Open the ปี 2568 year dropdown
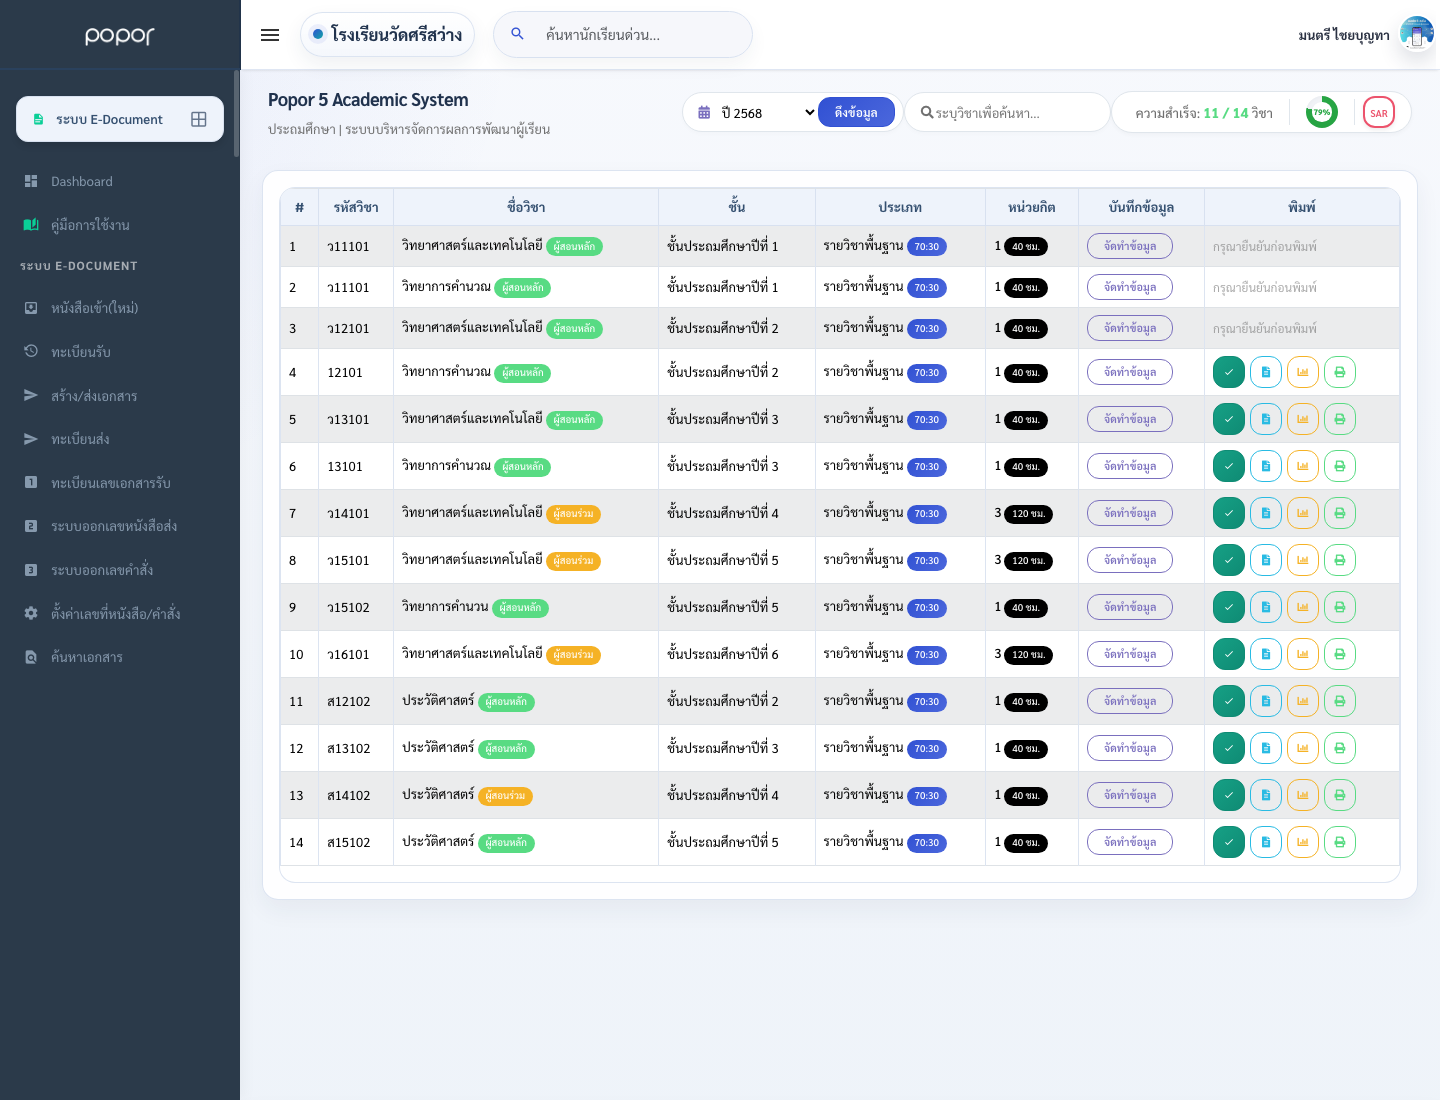Image resolution: width=1440 pixels, height=1100 pixels. pyautogui.click(x=767, y=113)
